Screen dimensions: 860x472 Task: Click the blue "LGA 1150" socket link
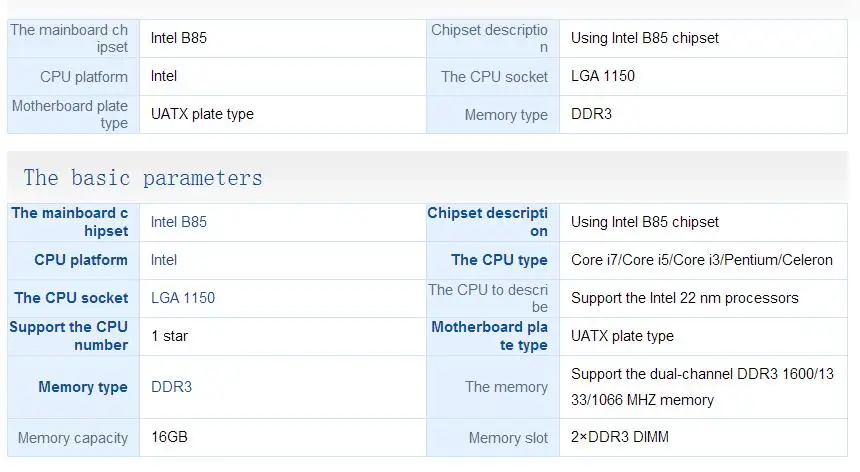point(183,298)
